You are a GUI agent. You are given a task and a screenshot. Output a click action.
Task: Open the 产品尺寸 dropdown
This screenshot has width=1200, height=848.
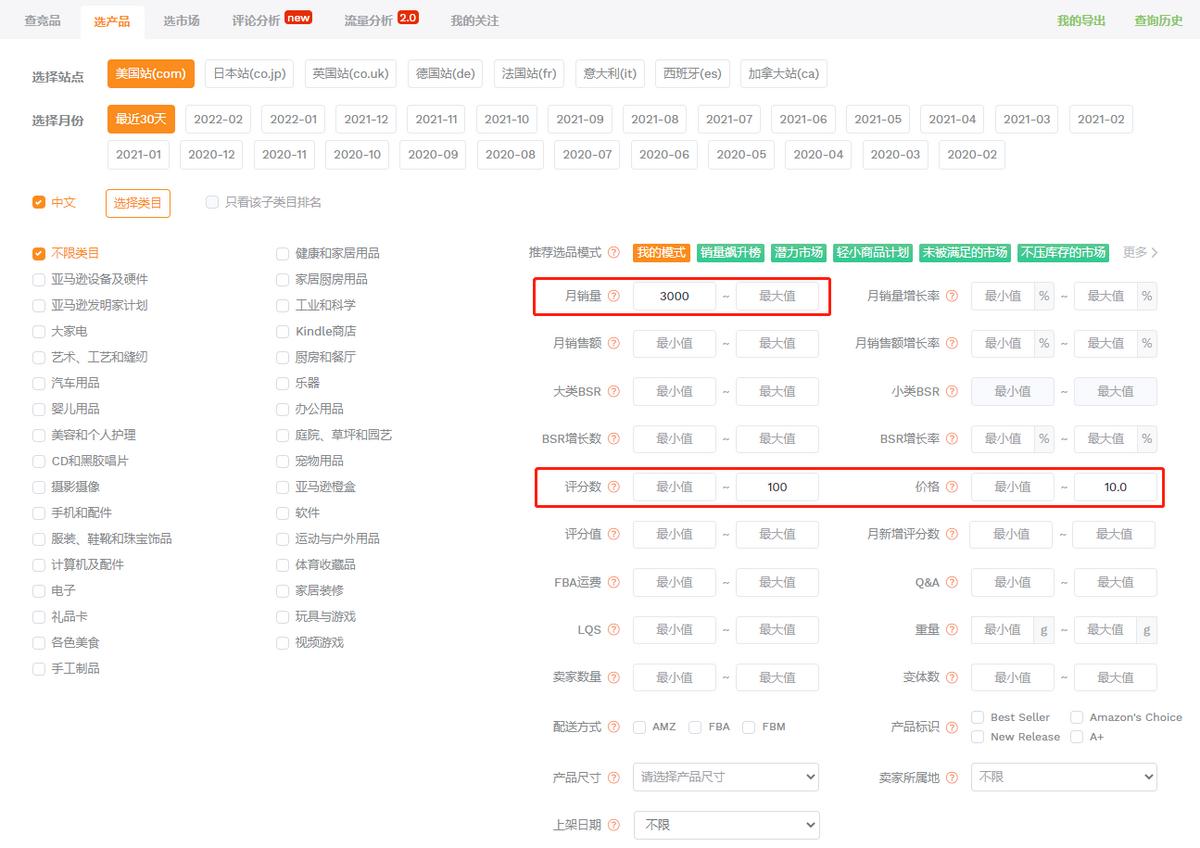pos(725,776)
